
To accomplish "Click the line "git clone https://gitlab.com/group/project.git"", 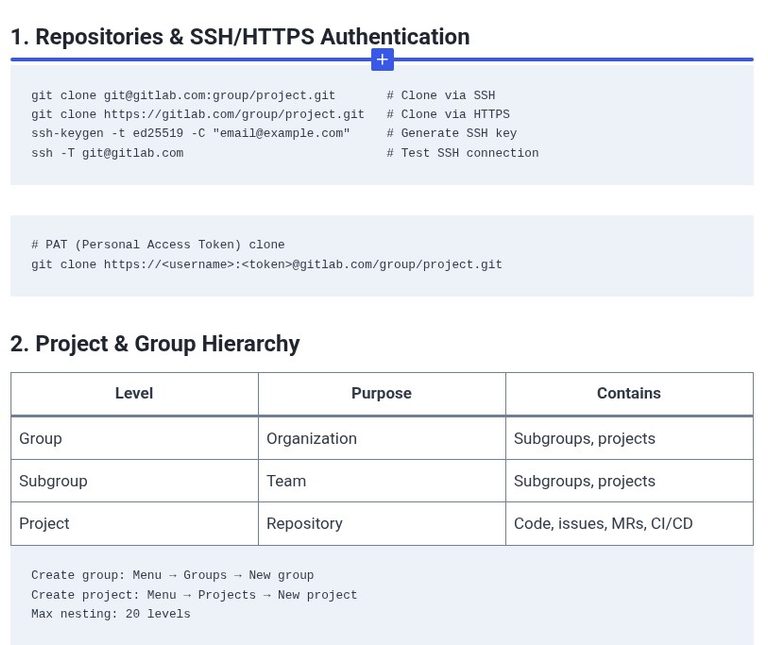I will coord(198,114).
